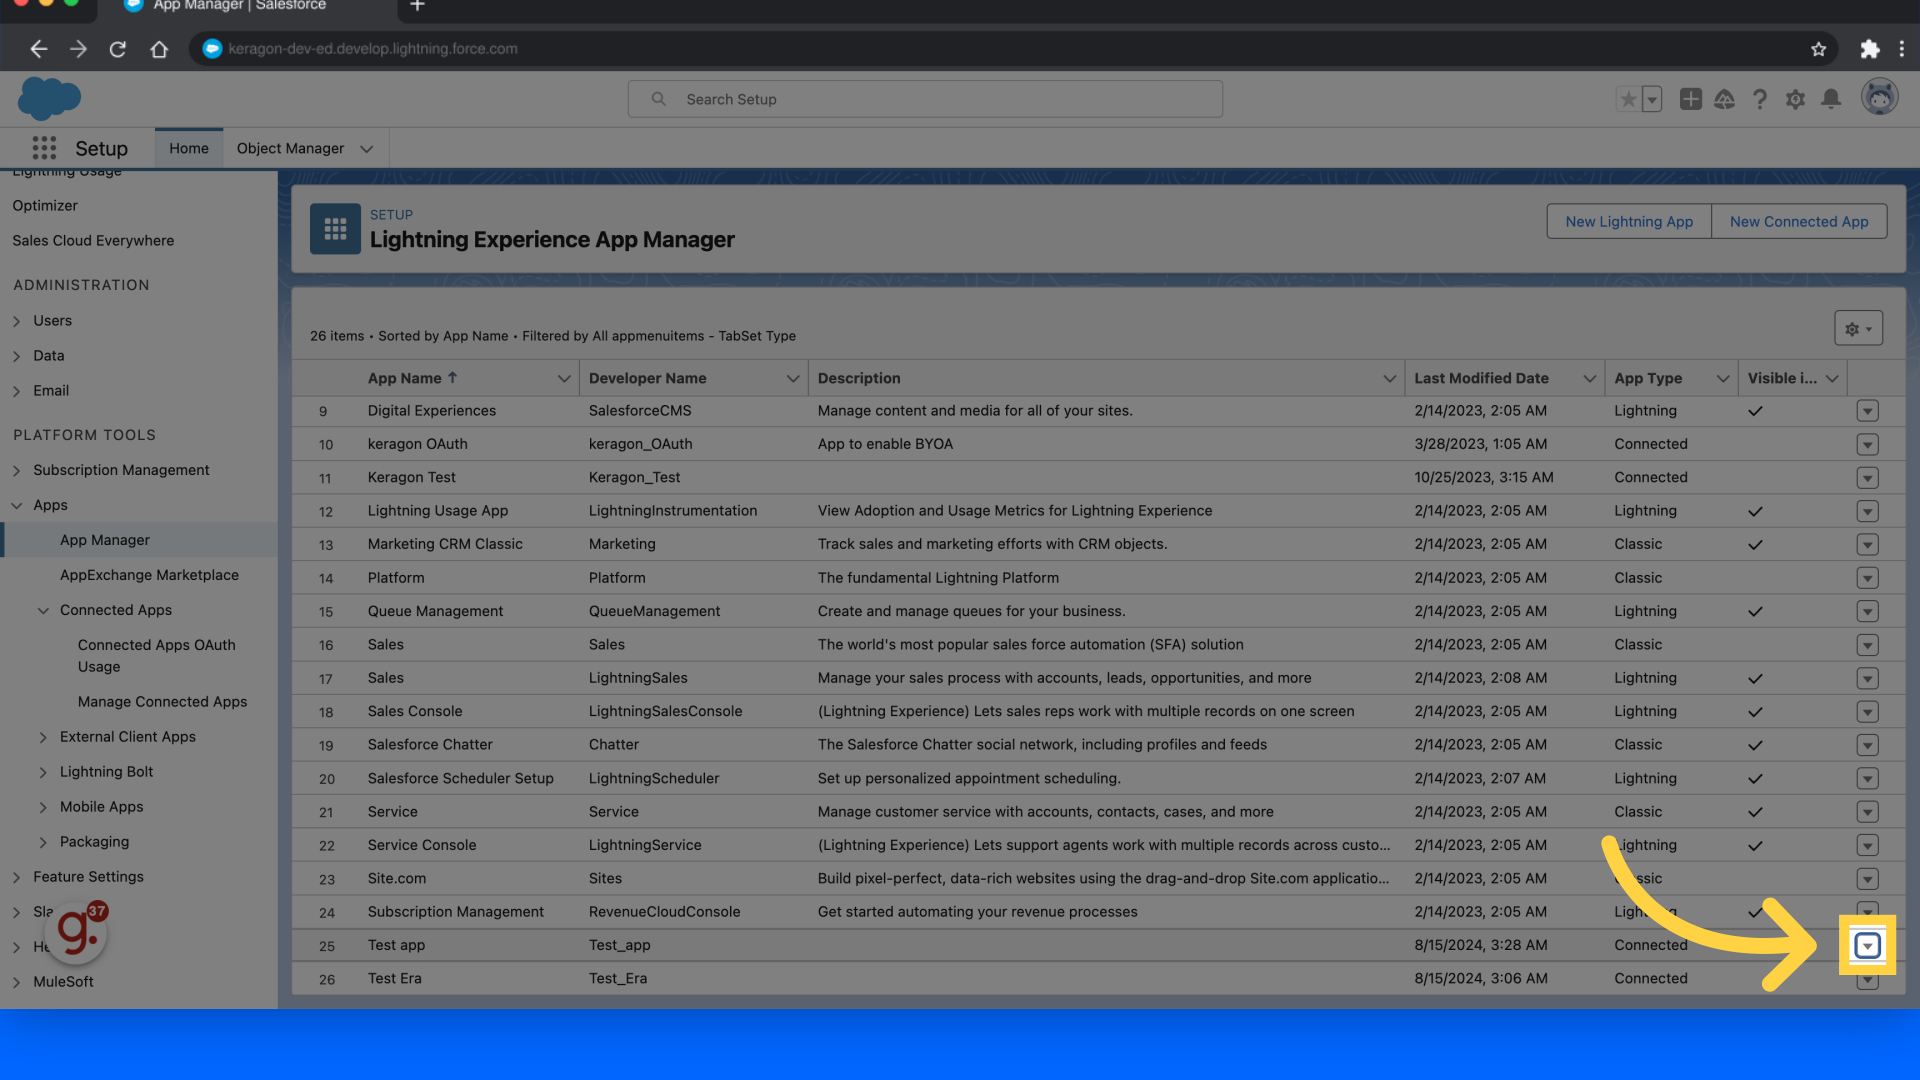Open the help question mark icon
Image resolution: width=1920 pixels, height=1080 pixels.
[x=1761, y=99]
